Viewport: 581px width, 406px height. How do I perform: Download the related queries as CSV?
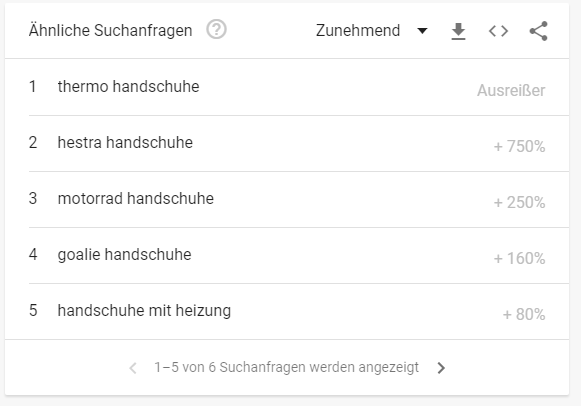coord(458,31)
